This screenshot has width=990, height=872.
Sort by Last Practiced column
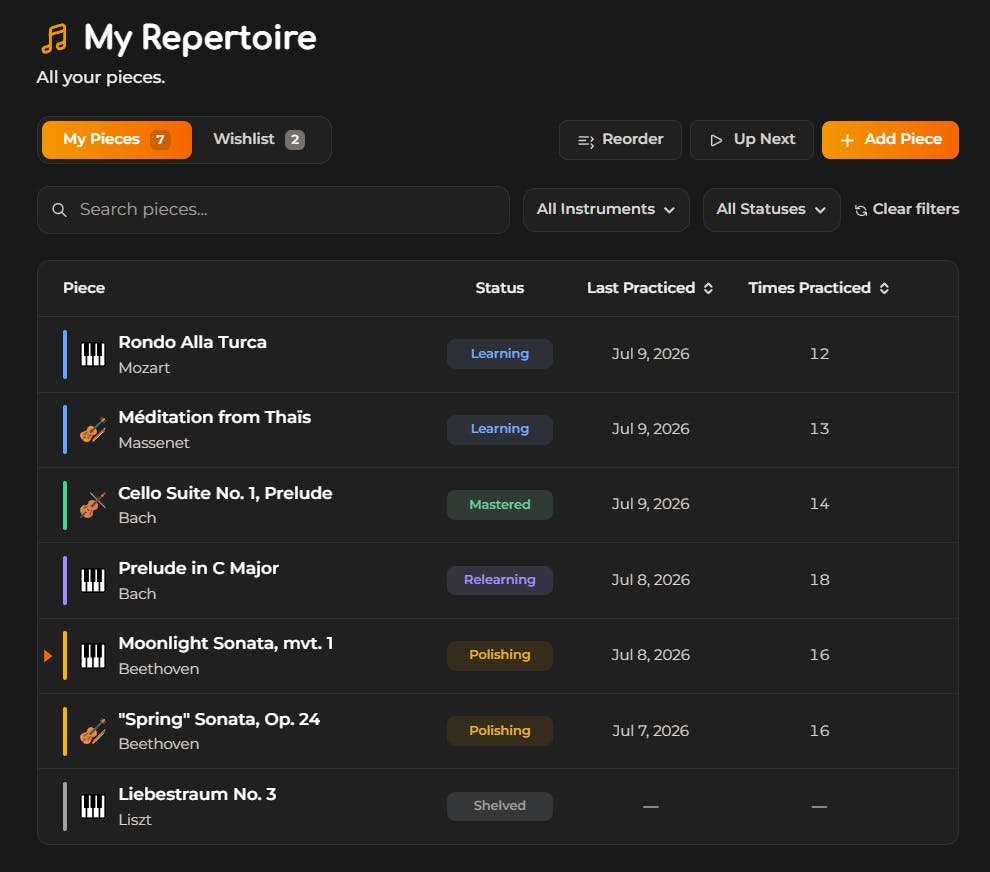click(x=650, y=288)
